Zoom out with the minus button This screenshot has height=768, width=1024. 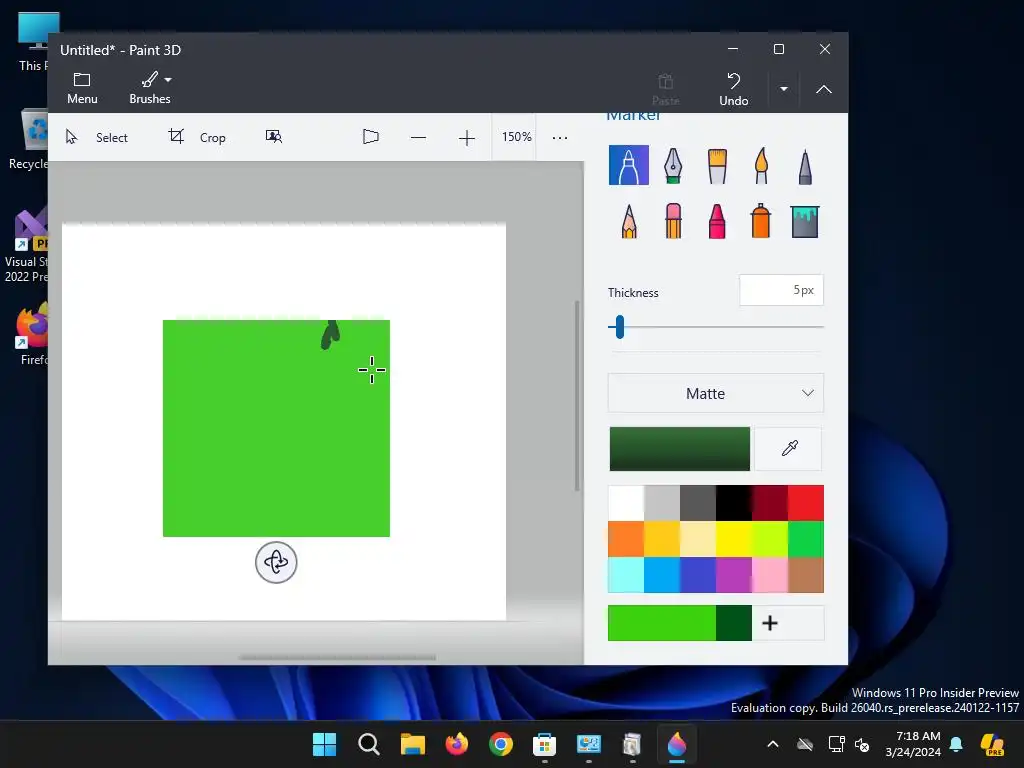click(419, 137)
